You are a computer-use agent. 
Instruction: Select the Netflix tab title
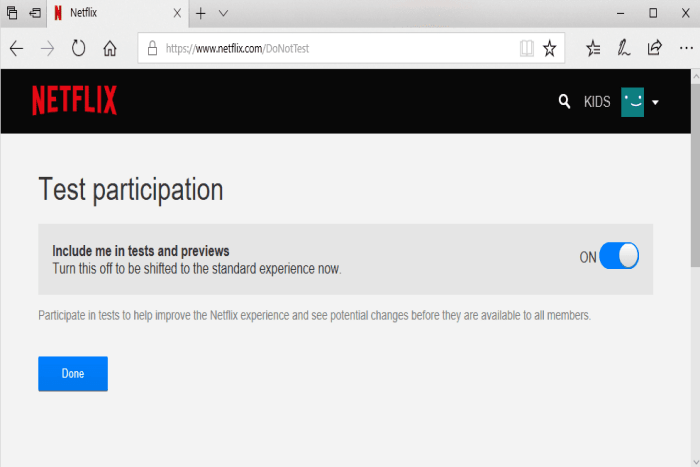(x=83, y=13)
